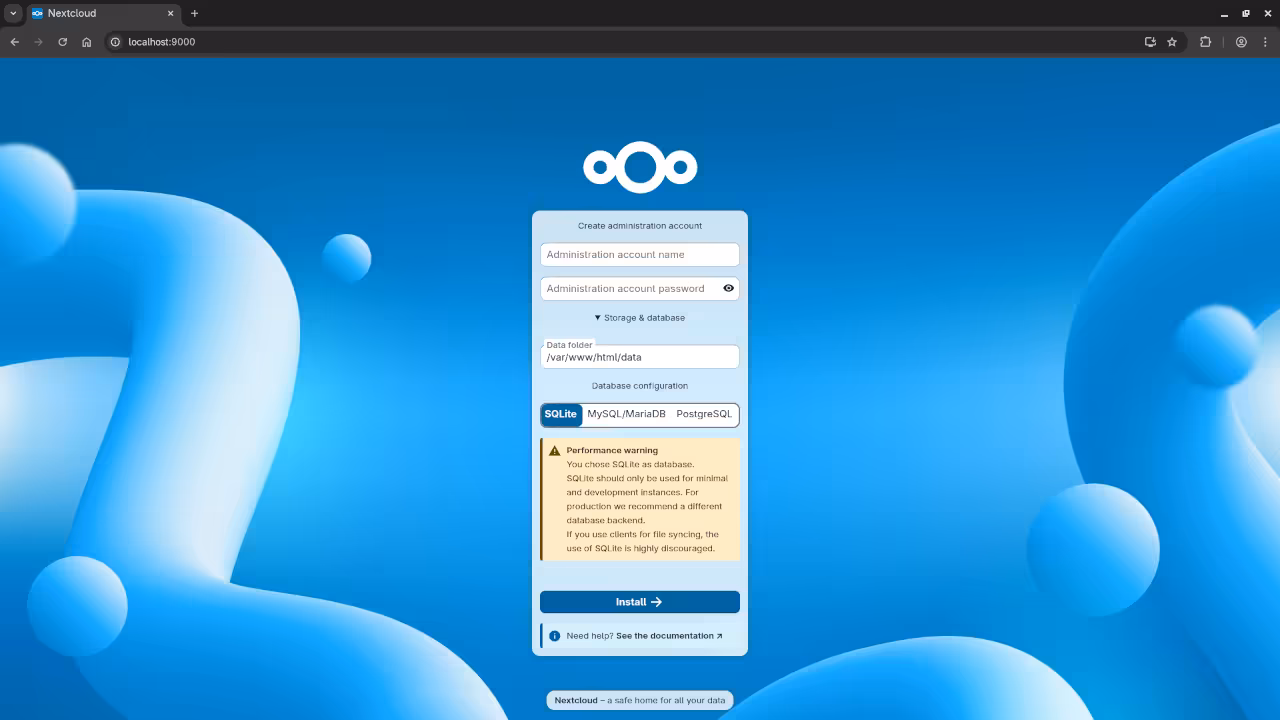Open the browser profile account icon
The height and width of the screenshot is (720, 1280).
pos(1241,42)
